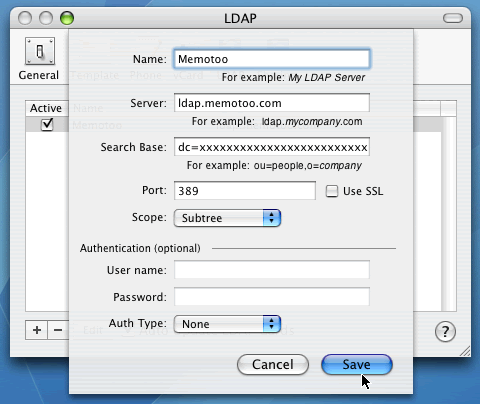Enable the Use SSL checkbox
Screen dimensions: 480x404
tap(332, 191)
